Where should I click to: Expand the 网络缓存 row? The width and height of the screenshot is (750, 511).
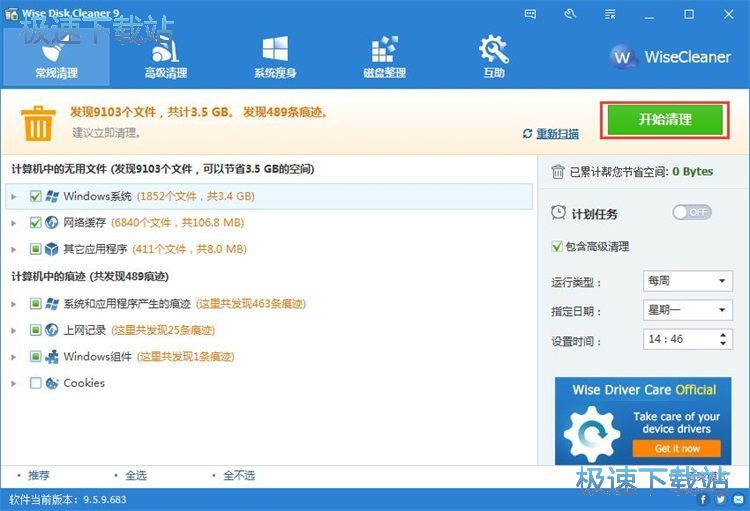click(14, 223)
